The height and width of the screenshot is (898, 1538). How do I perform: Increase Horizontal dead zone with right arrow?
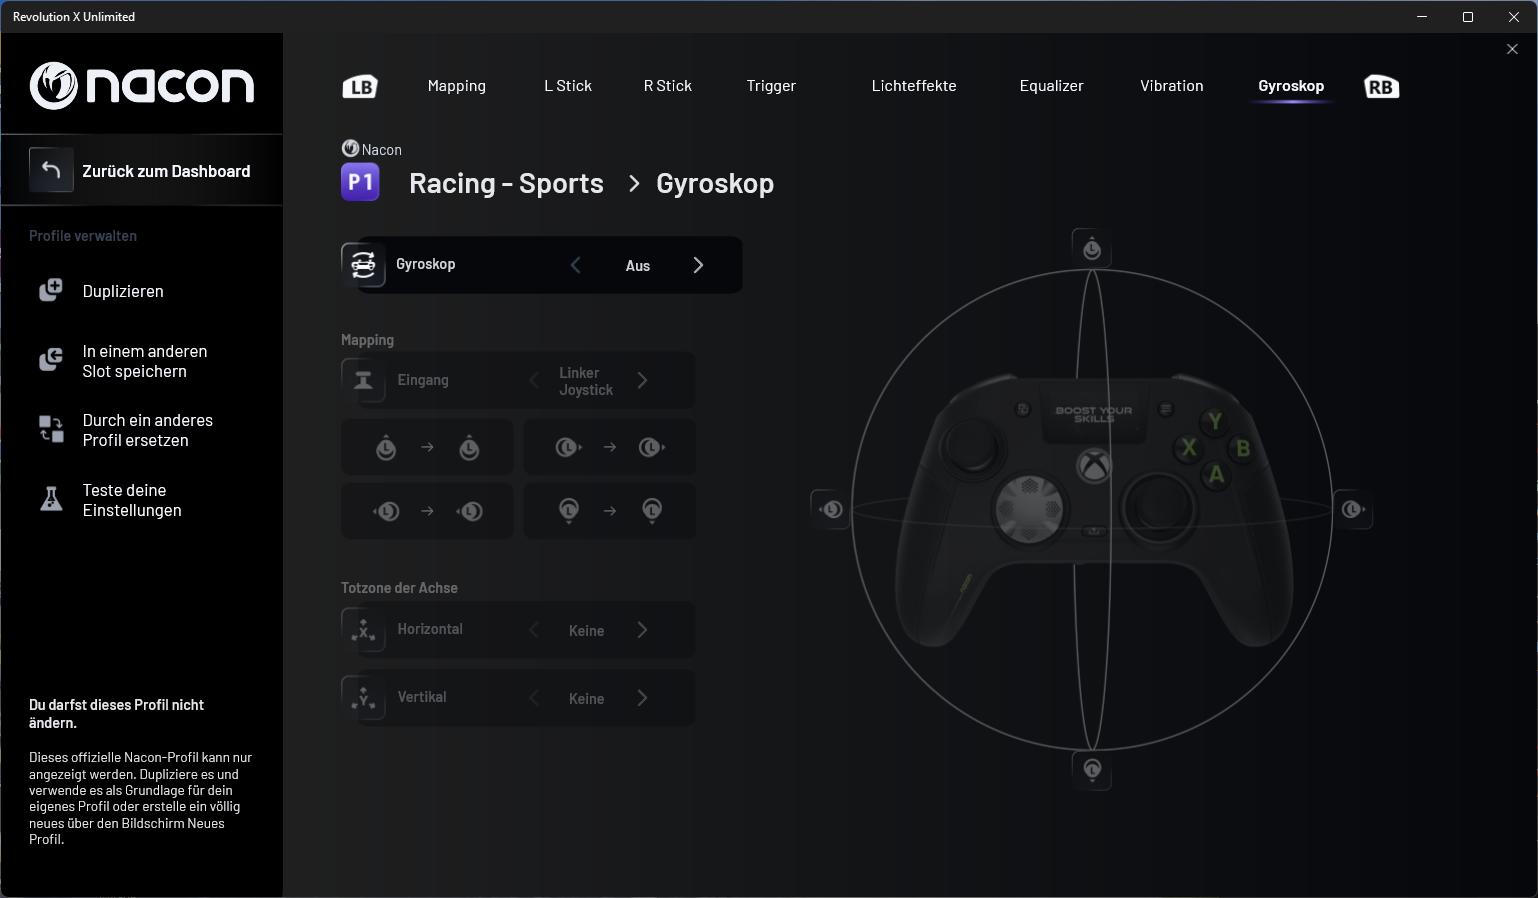(643, 630)
